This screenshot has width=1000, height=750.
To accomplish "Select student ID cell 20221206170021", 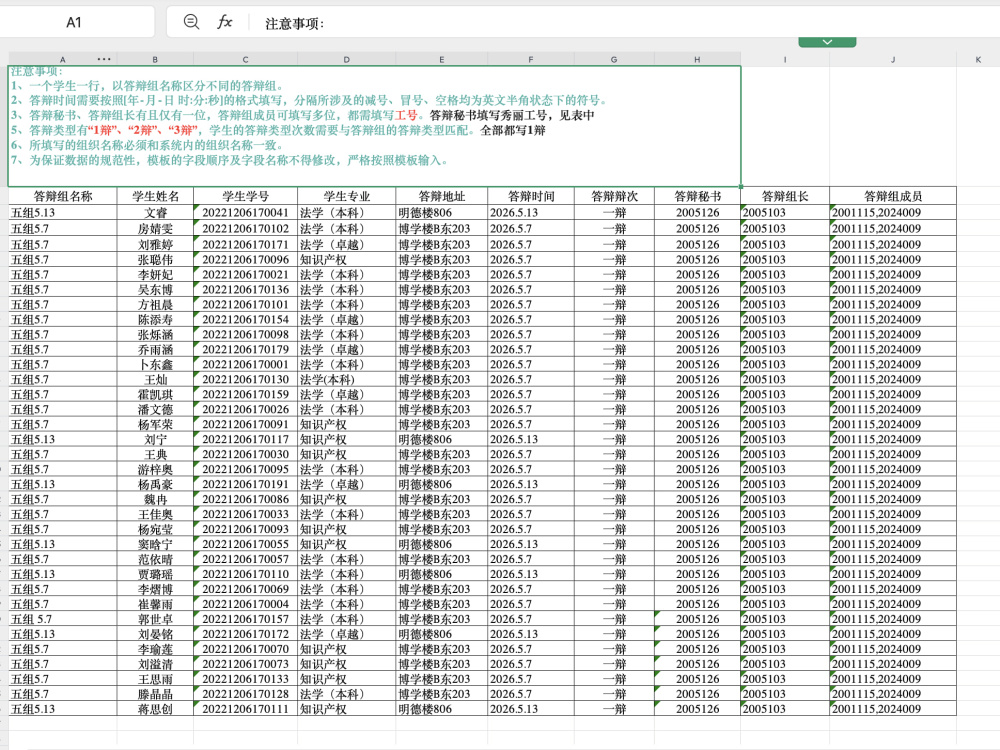I will coord(246,274).
